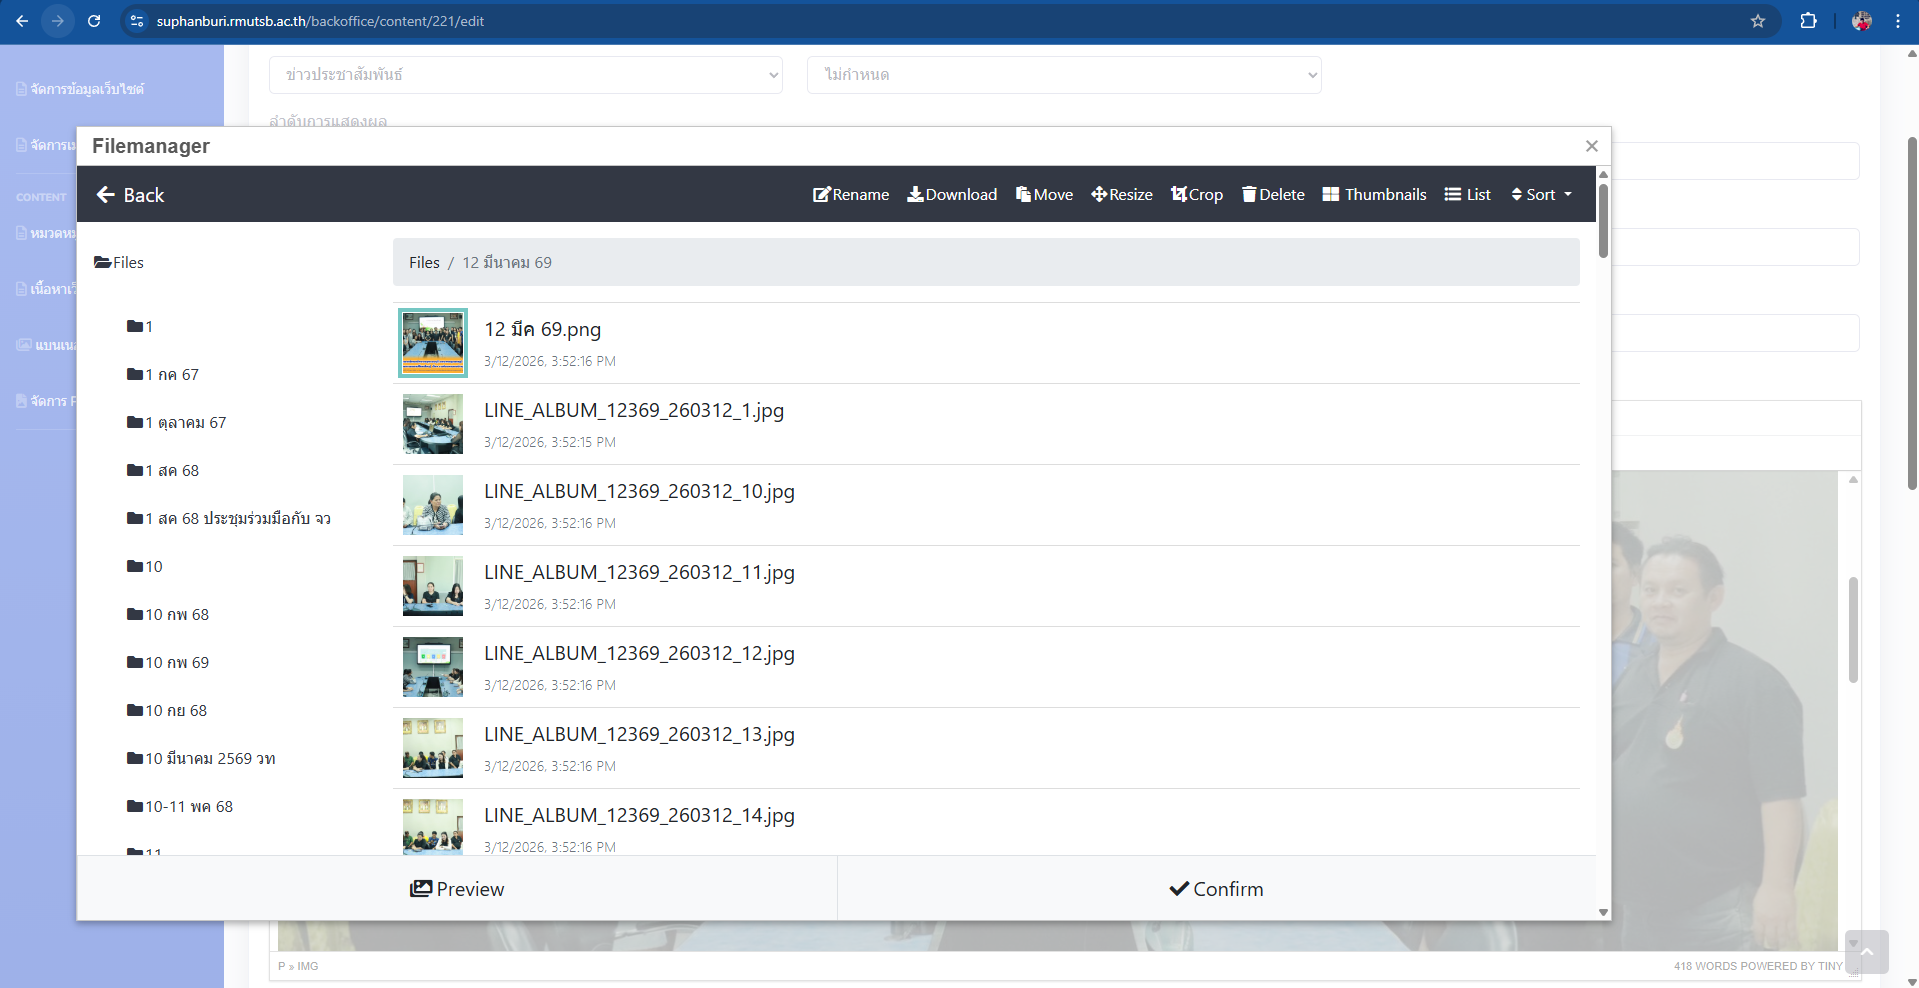This screenshot has width=1919, height=988.
Task: Expand the ไม่กำหนด dropdown
Action: pyautogui.click(x=1063, y=75)
